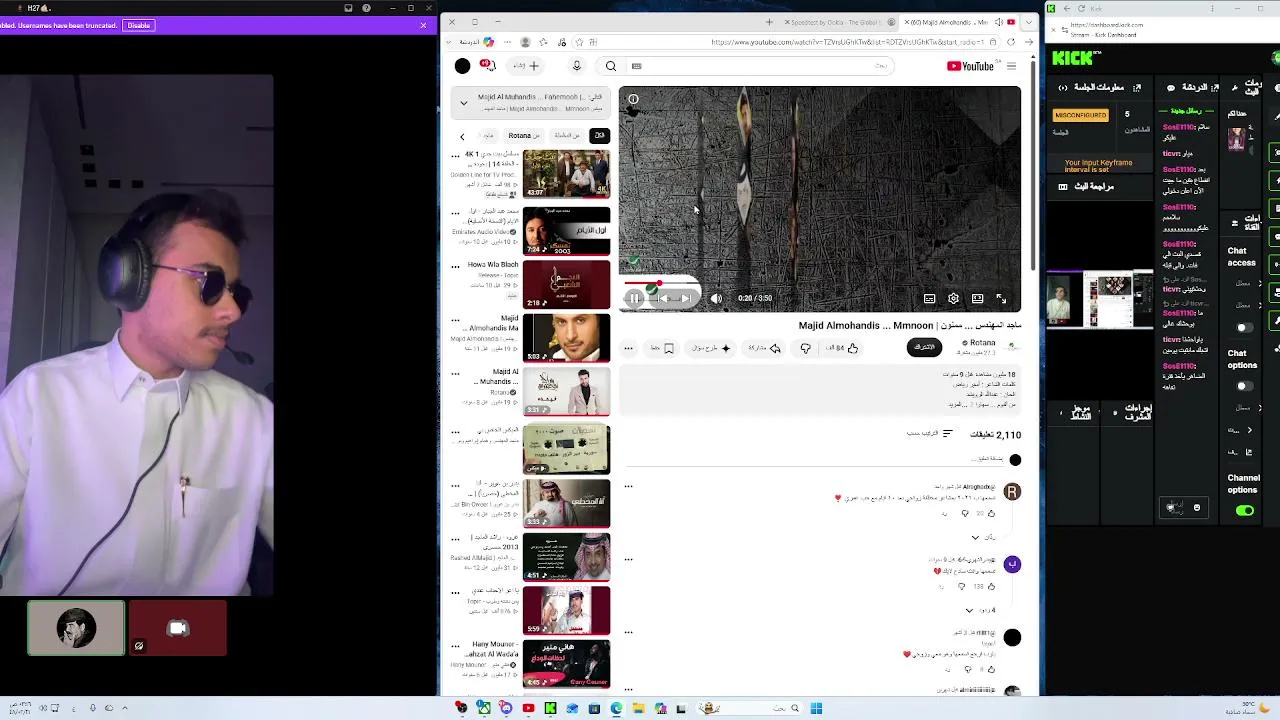The width and height of the screenshot is (1280, 720).
Task: Open the YouTube account avatar menu
Action: pyautogui.click(x=462, y=66)
